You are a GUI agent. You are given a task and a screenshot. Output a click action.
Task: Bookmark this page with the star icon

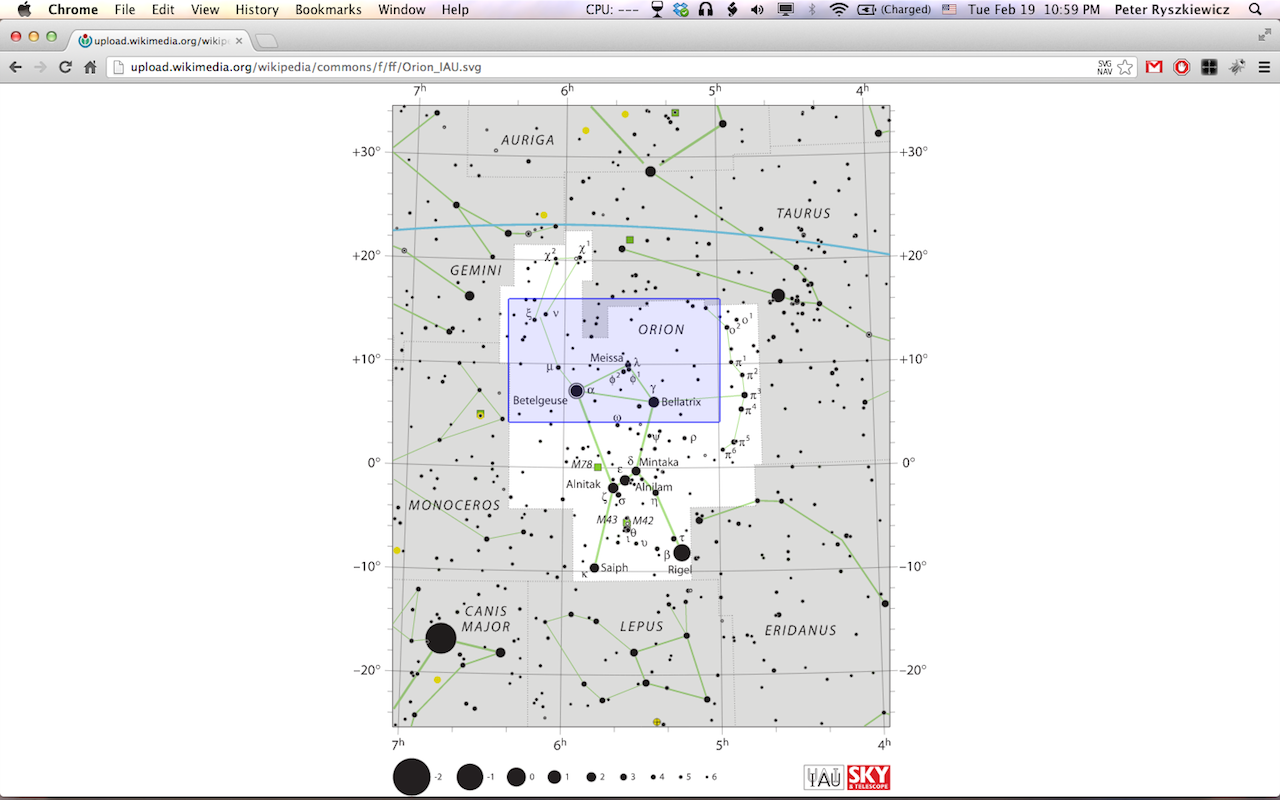point(1125,67)
